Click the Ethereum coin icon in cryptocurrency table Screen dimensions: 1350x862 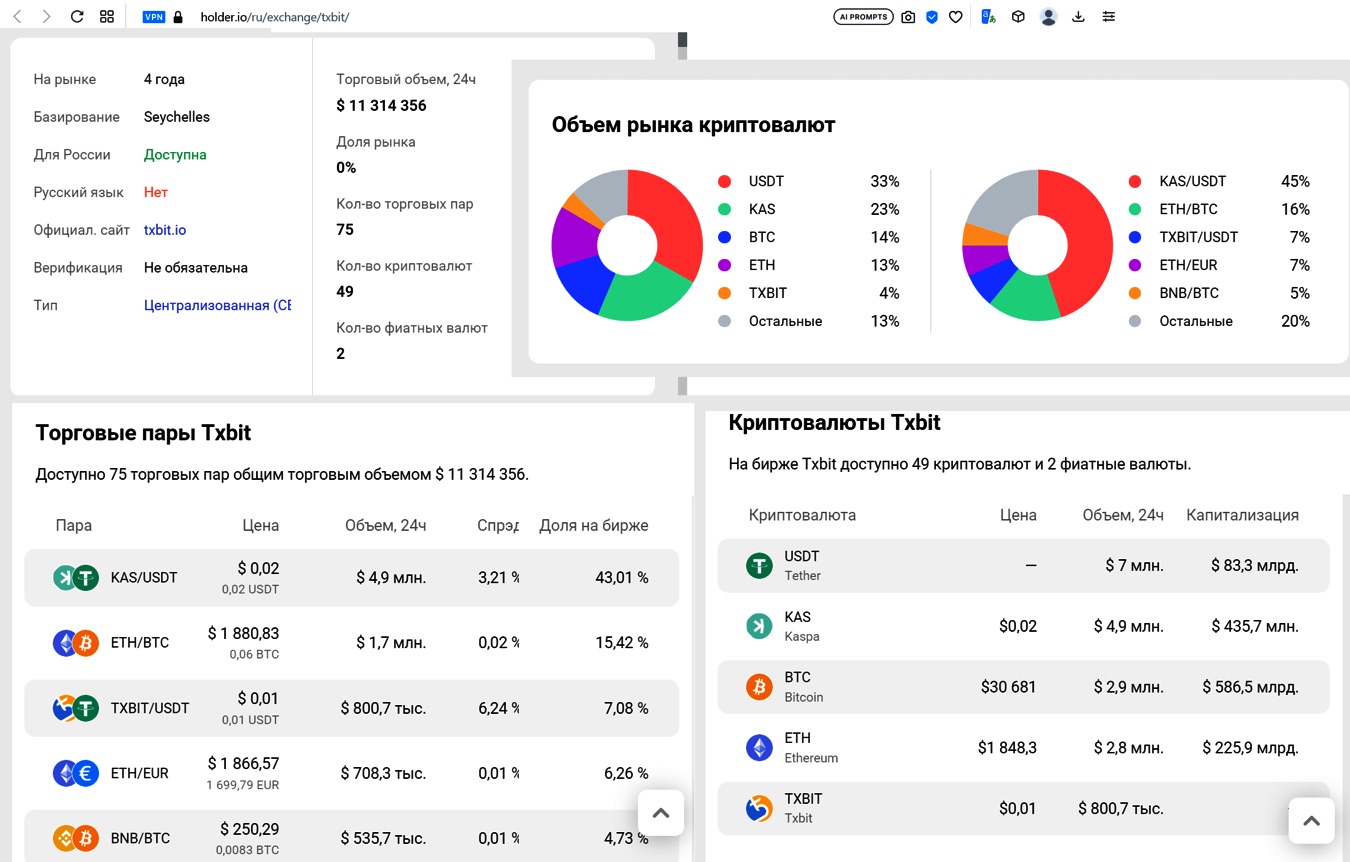[760, 747]
